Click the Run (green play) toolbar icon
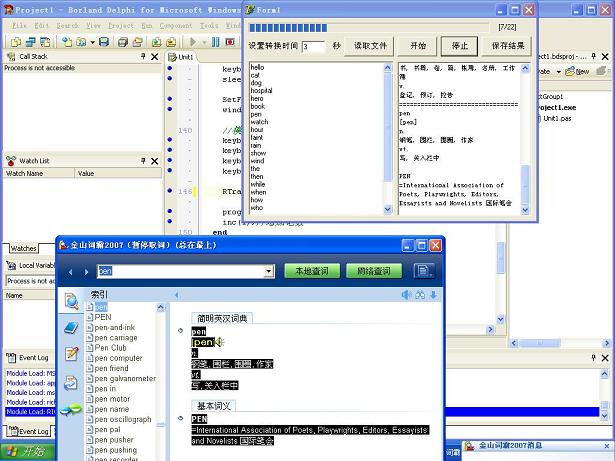The height and width of the screenshot is (461, 615). pos(193,42)
